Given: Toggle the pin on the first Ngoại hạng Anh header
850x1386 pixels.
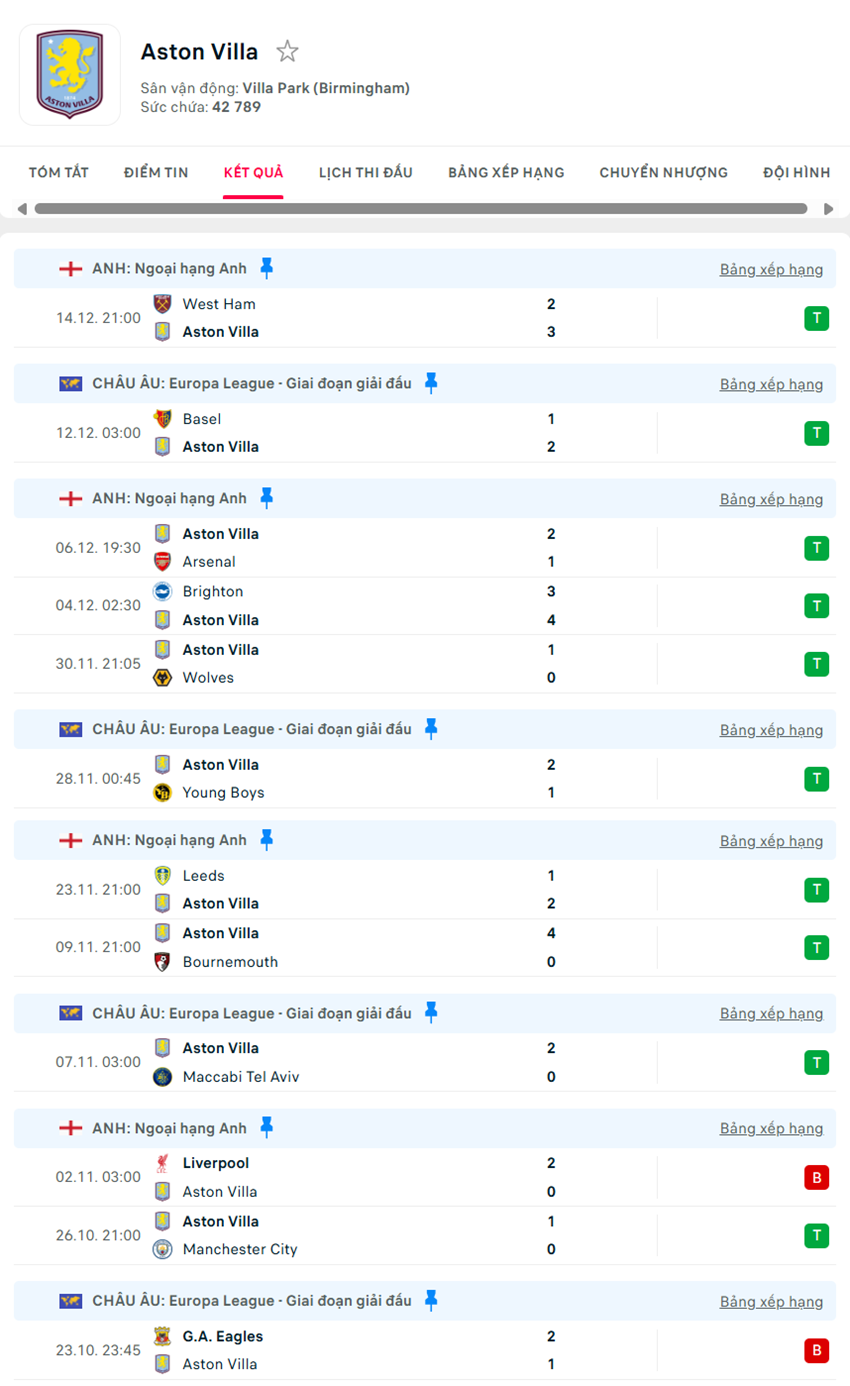Looking at the screenshot, I should (266, 268).
